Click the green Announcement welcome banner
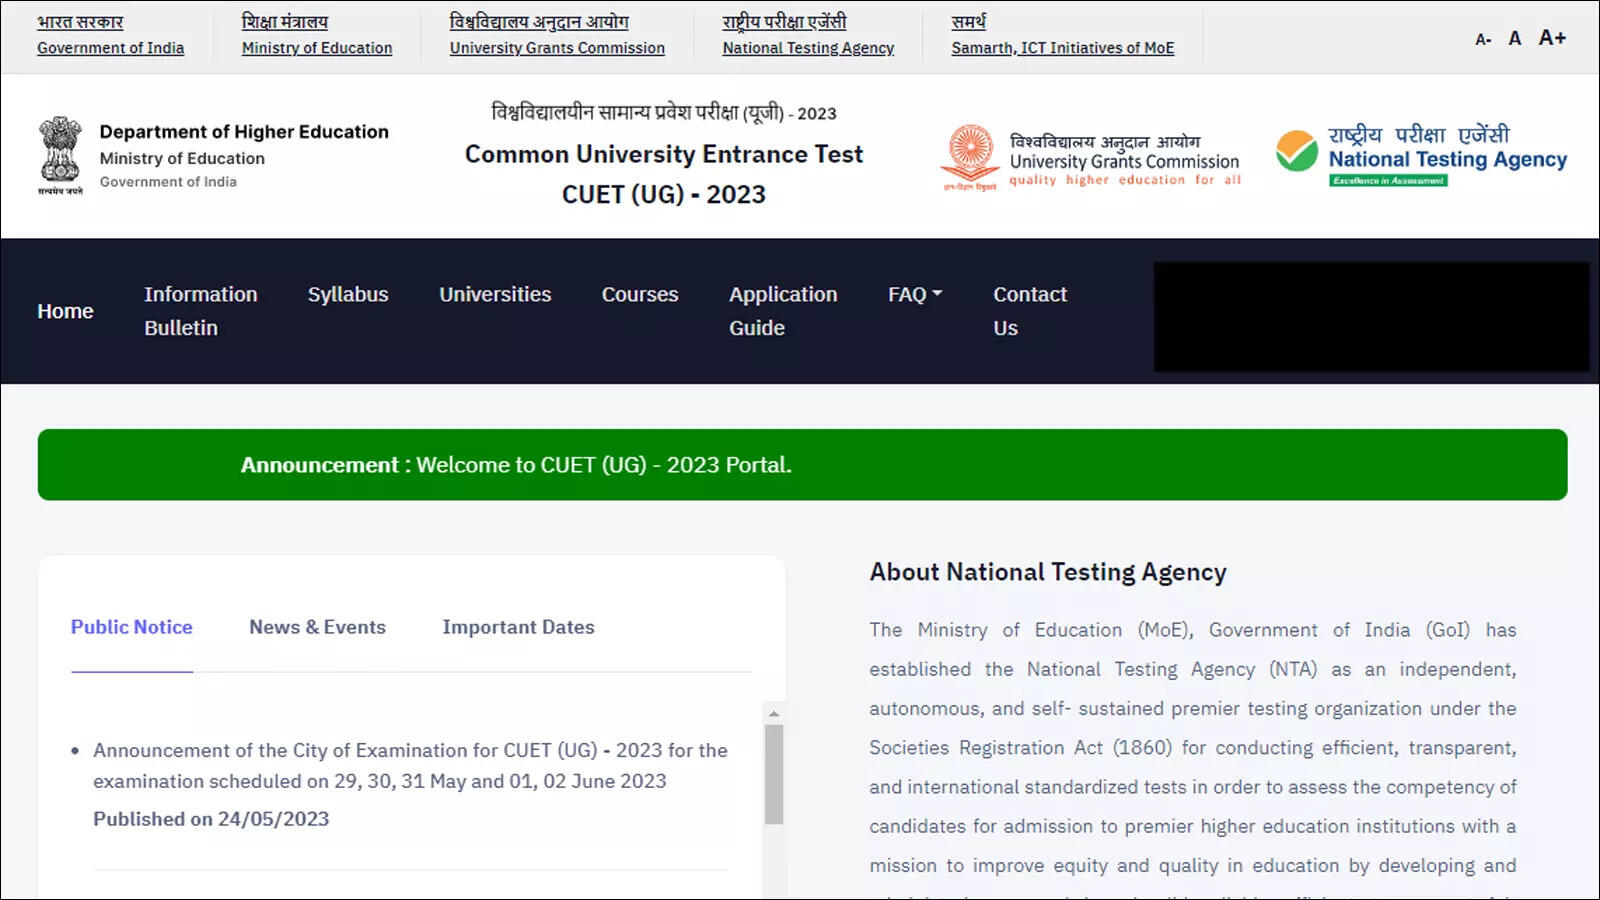 pyautogui.click(x=802, y=465)
